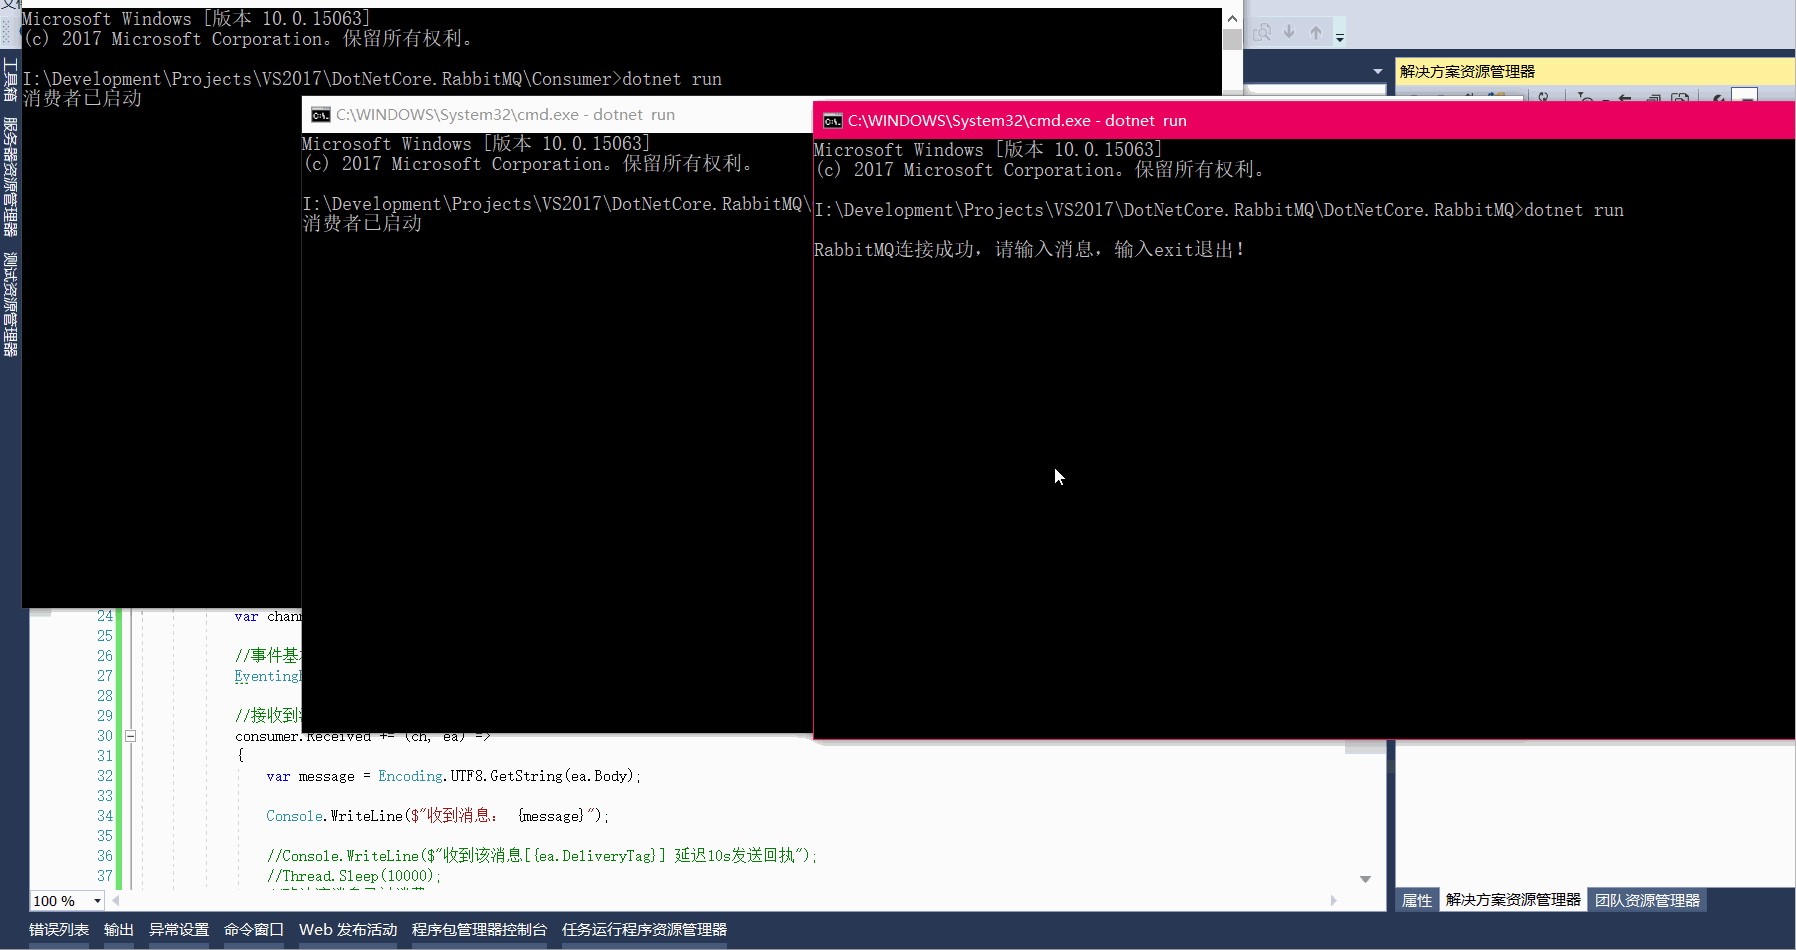
Task: Click the Find Previous up-arrow icon
Action: click(1315, 32)
